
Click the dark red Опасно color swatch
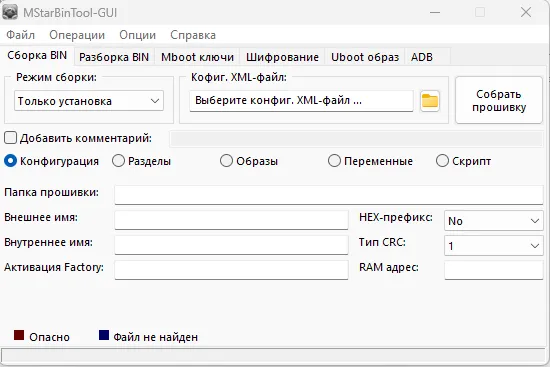point(19,335)
